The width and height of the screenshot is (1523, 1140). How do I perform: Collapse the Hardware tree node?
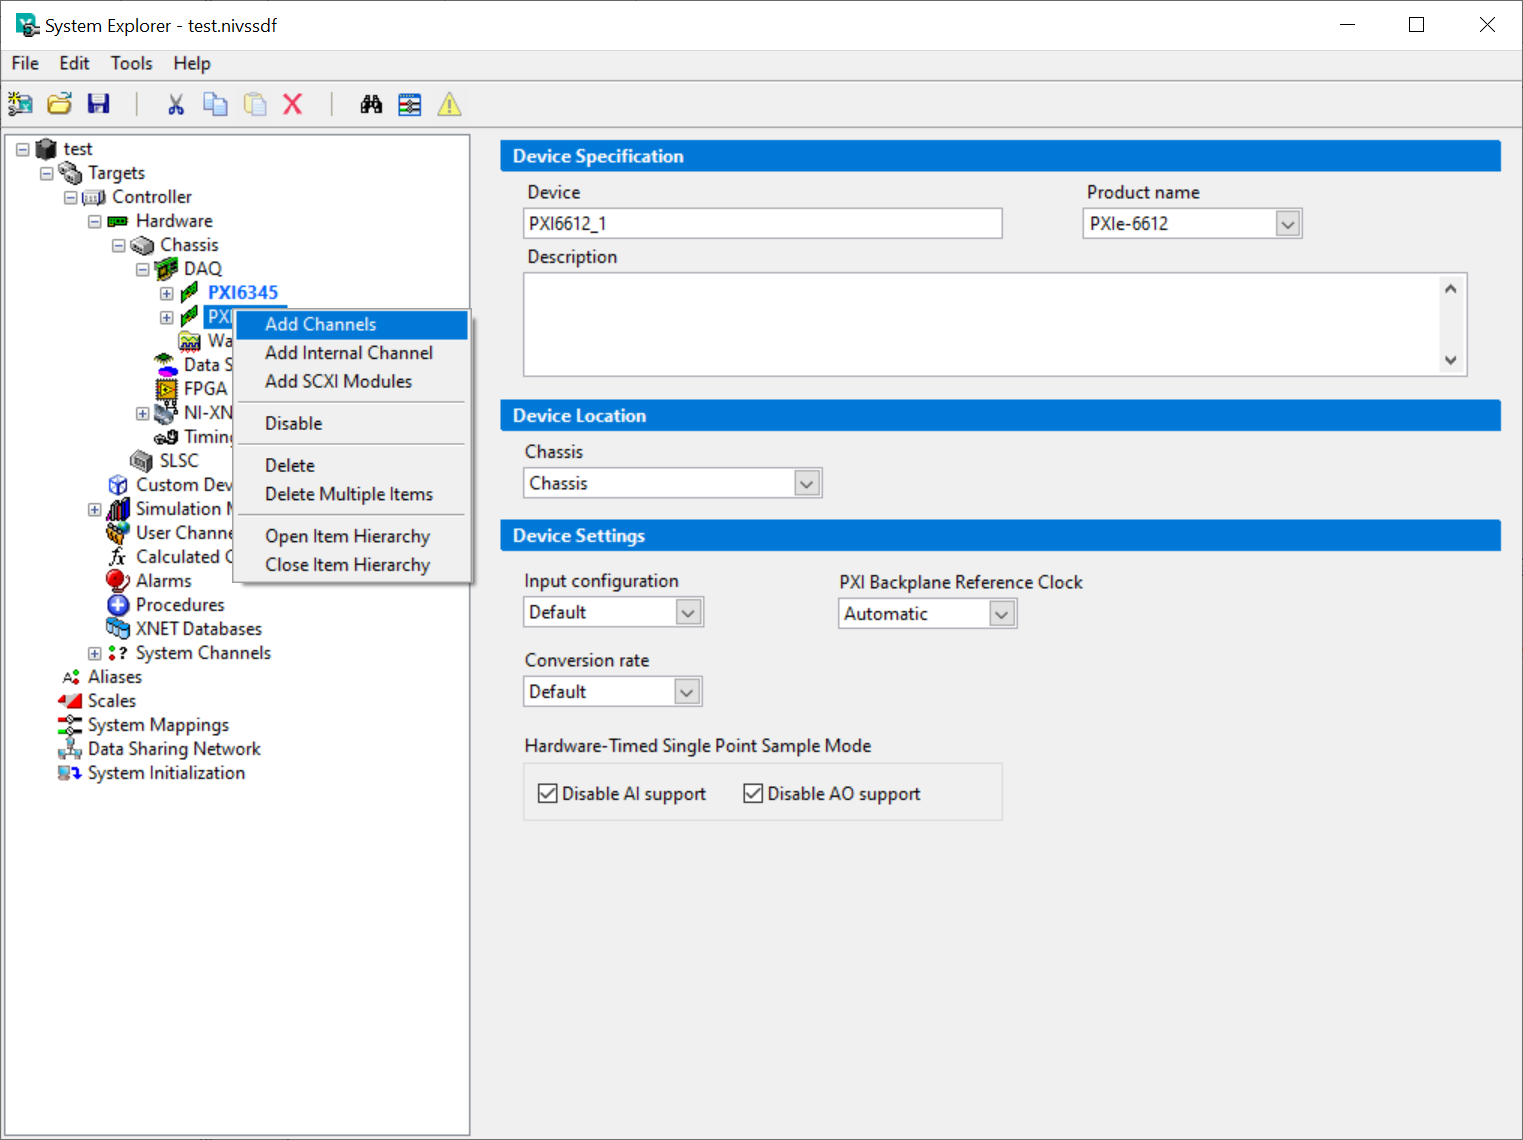coord(94,221)
